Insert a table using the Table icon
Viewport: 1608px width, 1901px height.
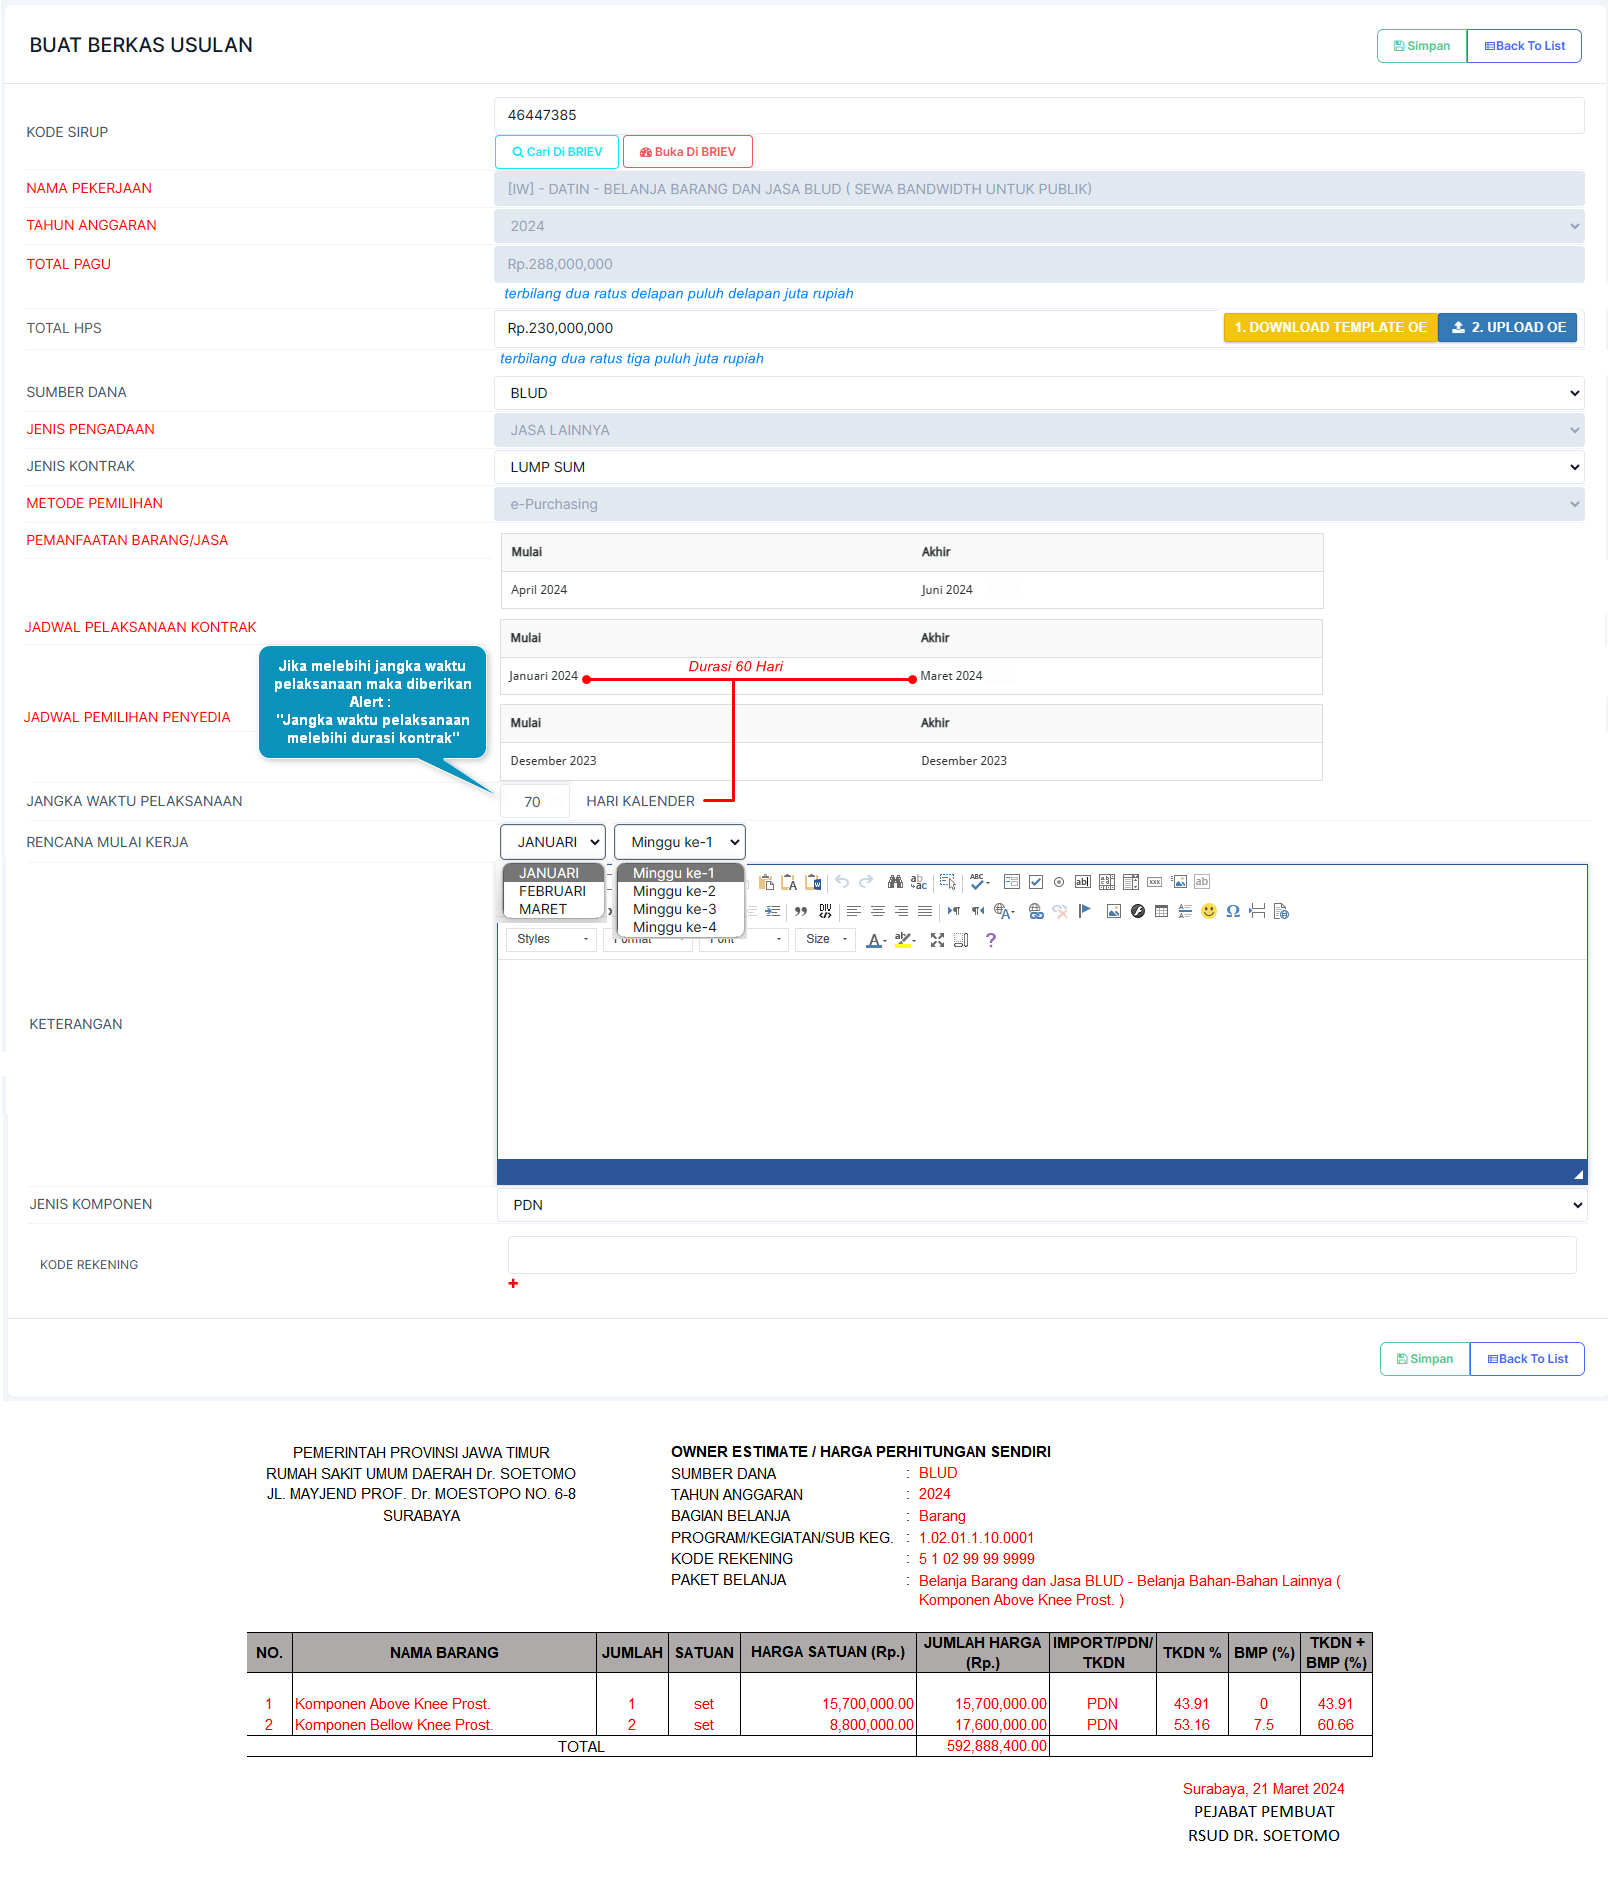[x=1161, y=911]
